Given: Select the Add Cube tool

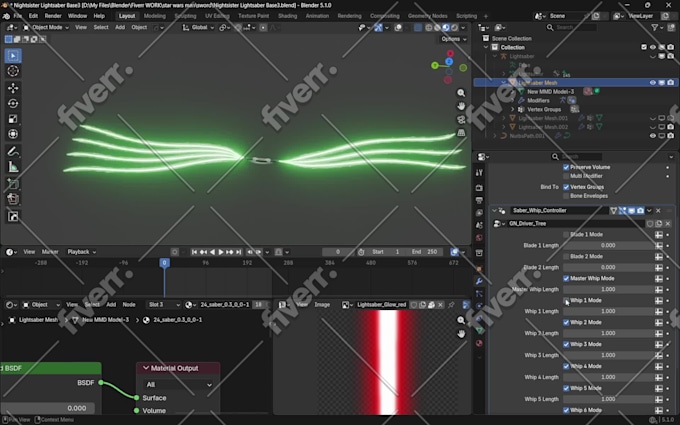Looking at the screenshot, I should pos(13,183).
